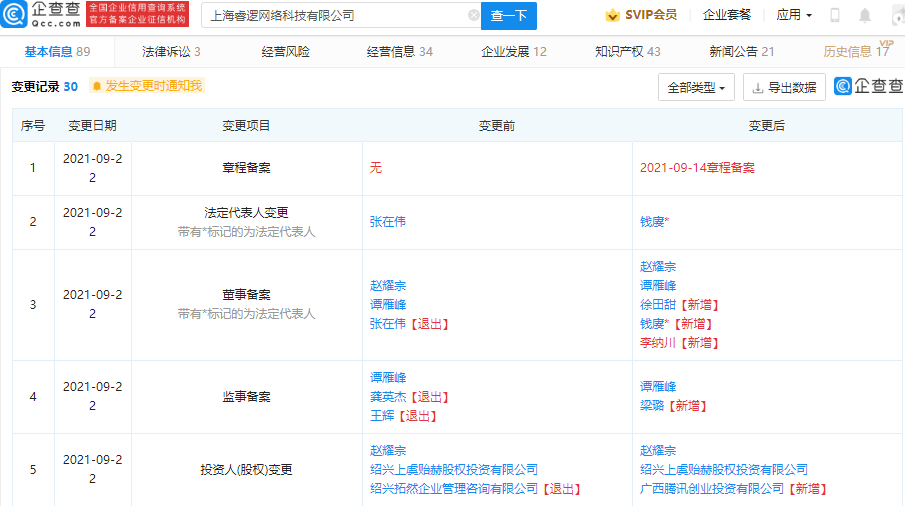Click 2021-09-14章程备案 link
The image size is (905, 506).
coord(697,168)
